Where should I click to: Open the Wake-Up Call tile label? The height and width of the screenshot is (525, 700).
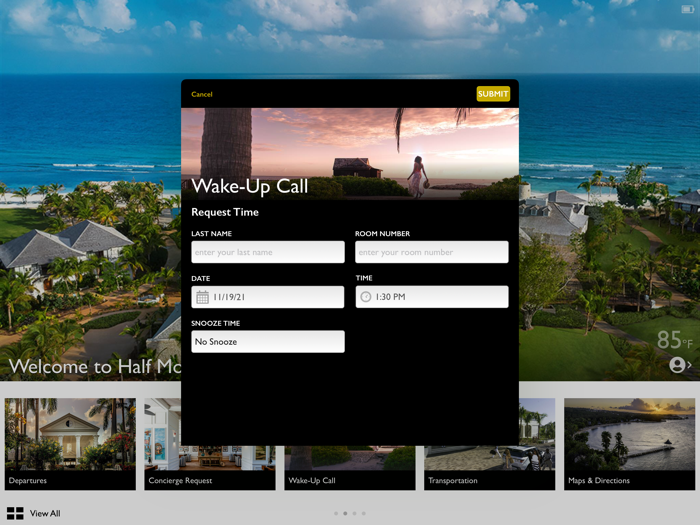(x=312, y=480)
